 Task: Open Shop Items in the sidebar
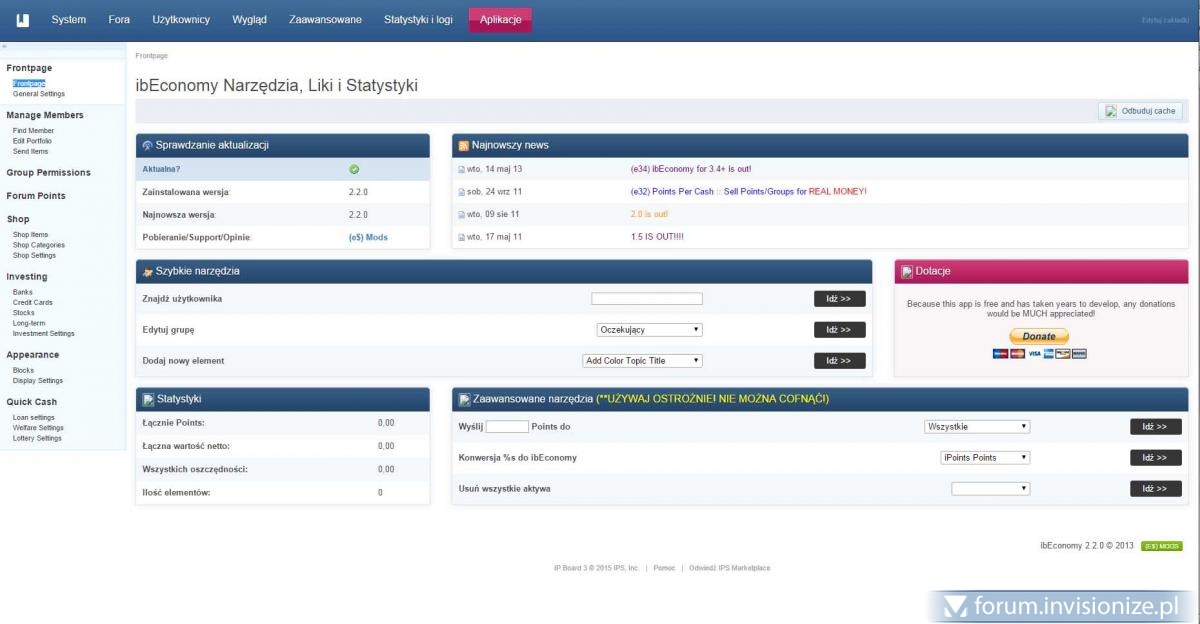[30, 234]
